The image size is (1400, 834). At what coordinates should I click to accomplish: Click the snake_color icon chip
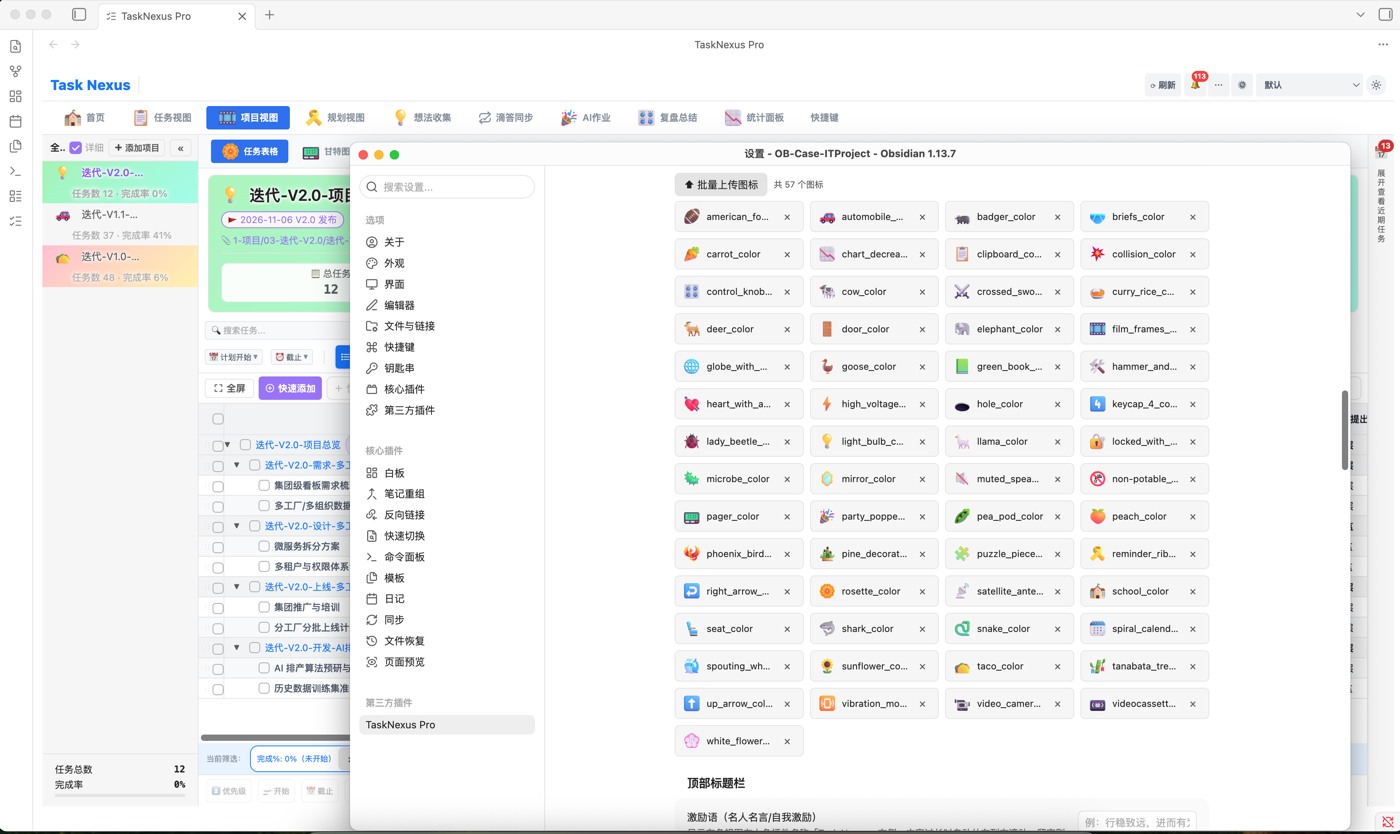[x=1009, y=629]
